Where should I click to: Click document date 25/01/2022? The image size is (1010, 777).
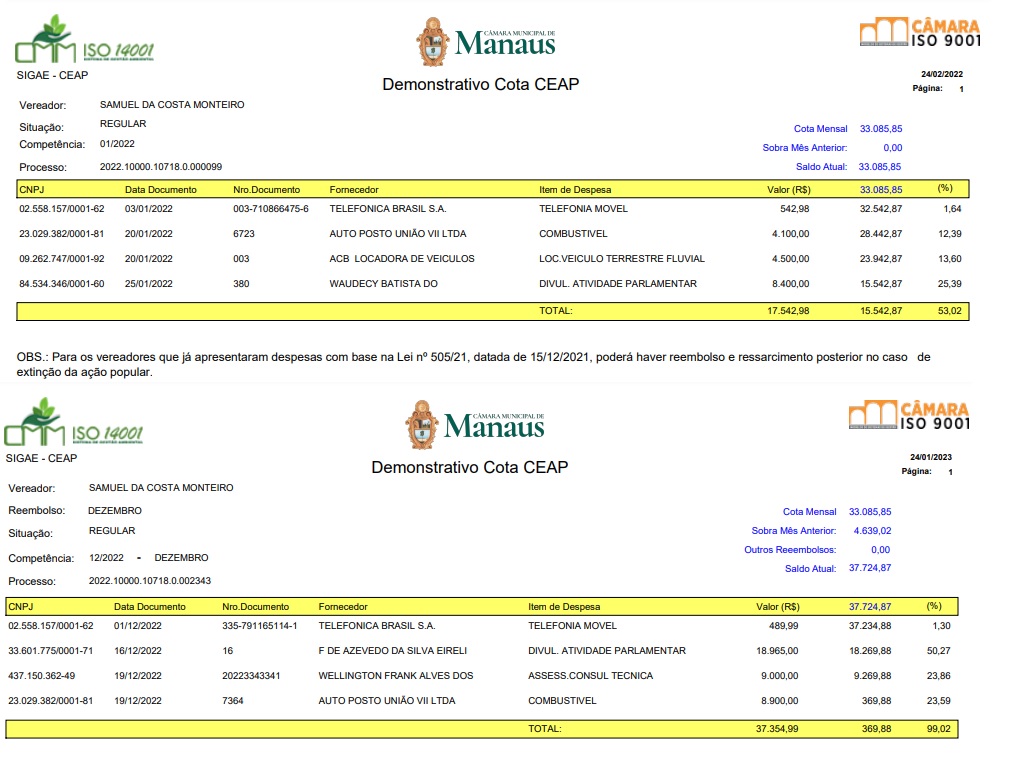click(149, 283)
